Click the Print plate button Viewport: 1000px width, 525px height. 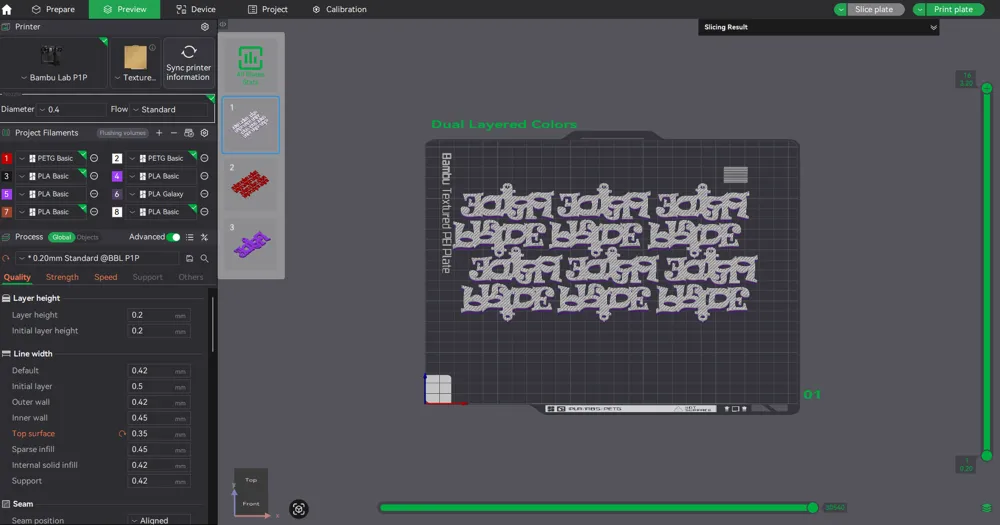click(953, 10)
